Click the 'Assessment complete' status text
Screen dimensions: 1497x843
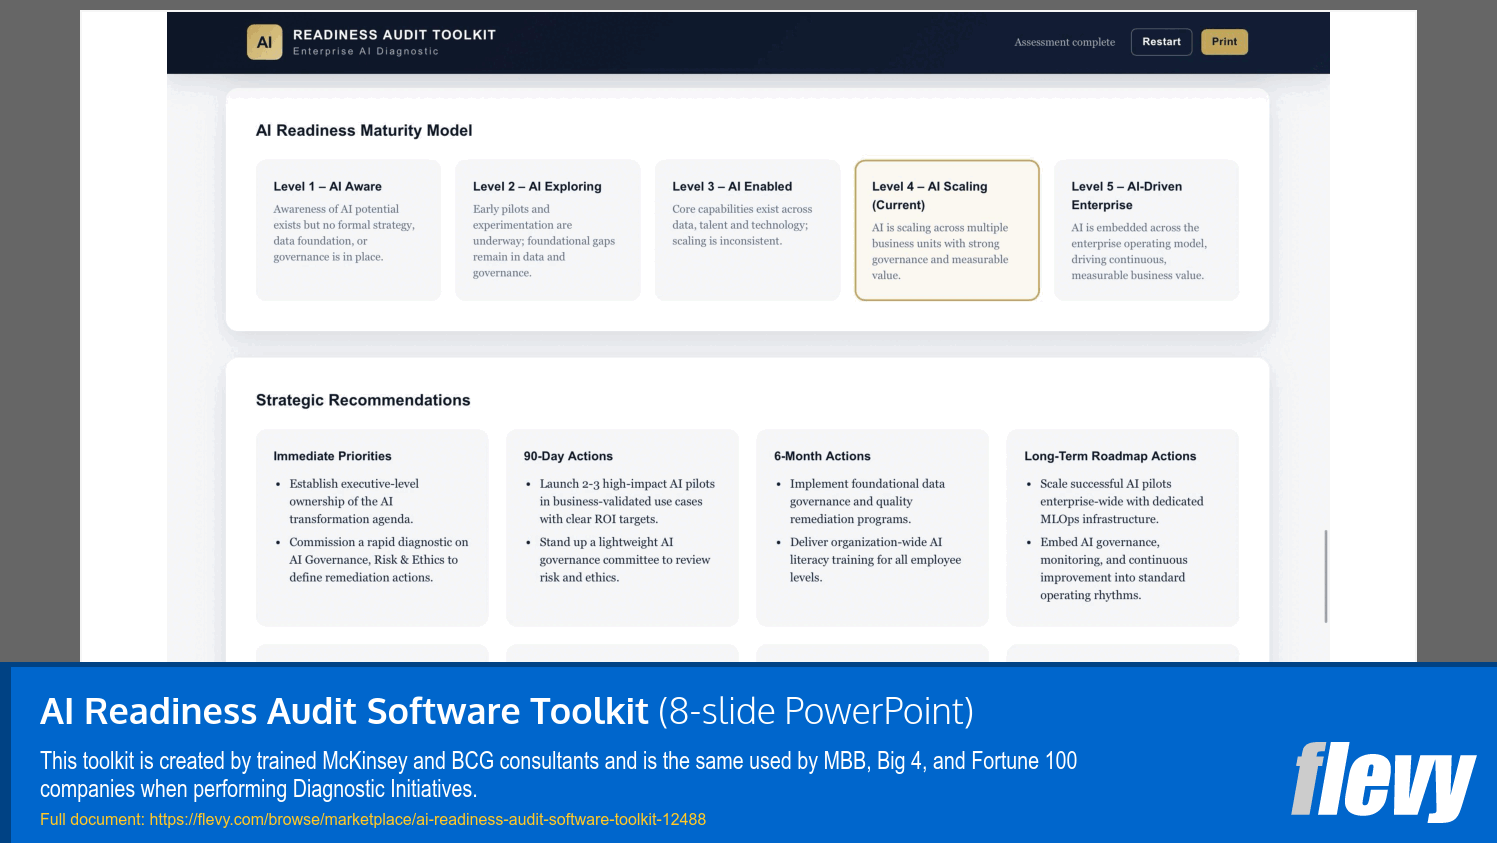(1064, 42)
